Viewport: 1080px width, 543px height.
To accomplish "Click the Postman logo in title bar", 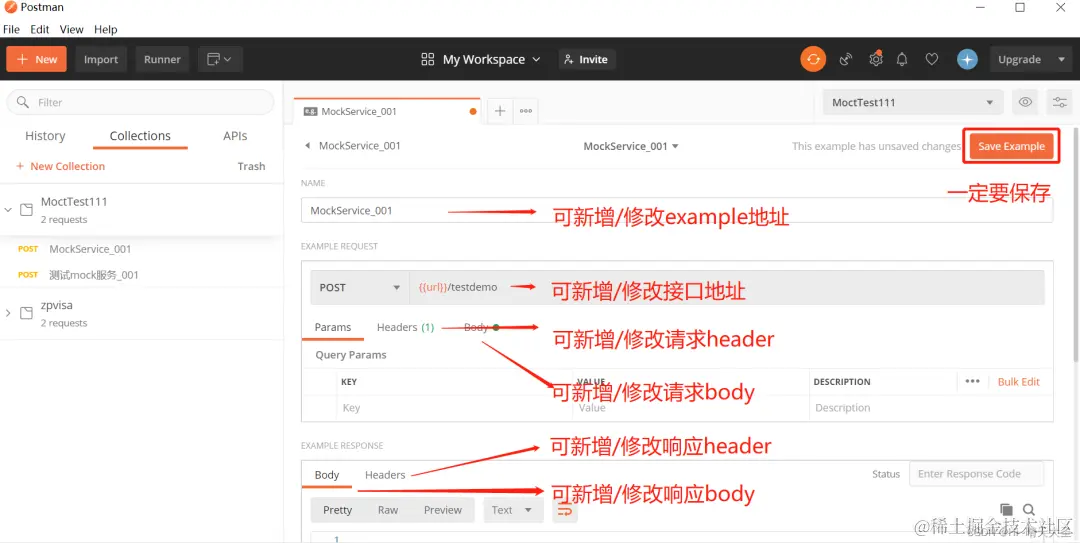I will (x=10, y=8).
